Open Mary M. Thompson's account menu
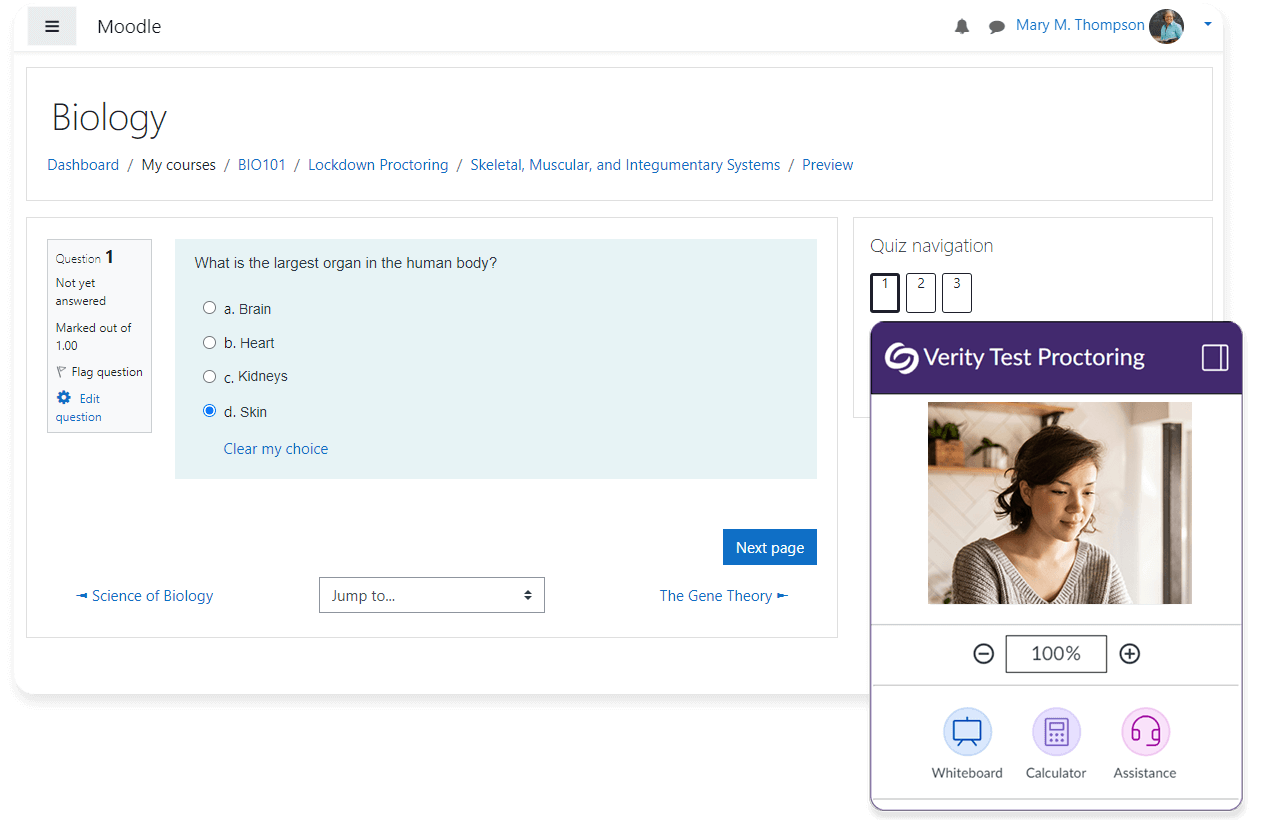1277x820 pixels. click(1080, 25)
